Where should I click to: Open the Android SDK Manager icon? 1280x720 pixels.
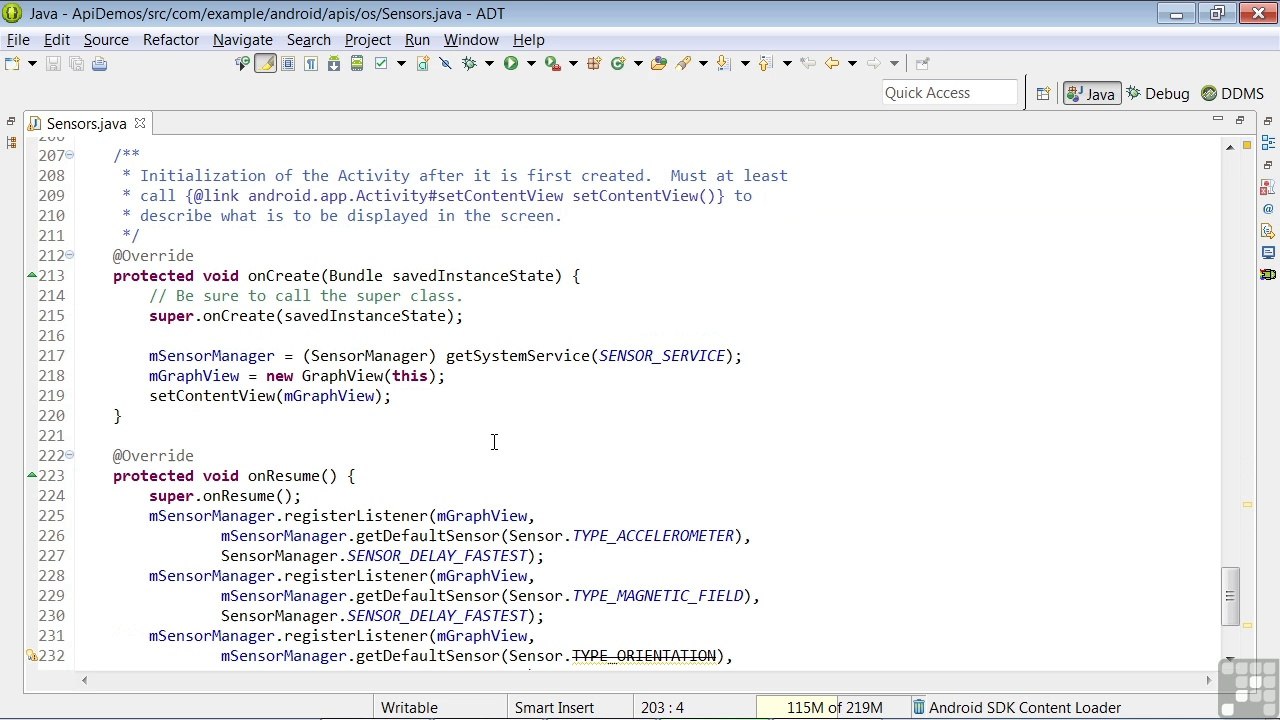pos(334,63)
